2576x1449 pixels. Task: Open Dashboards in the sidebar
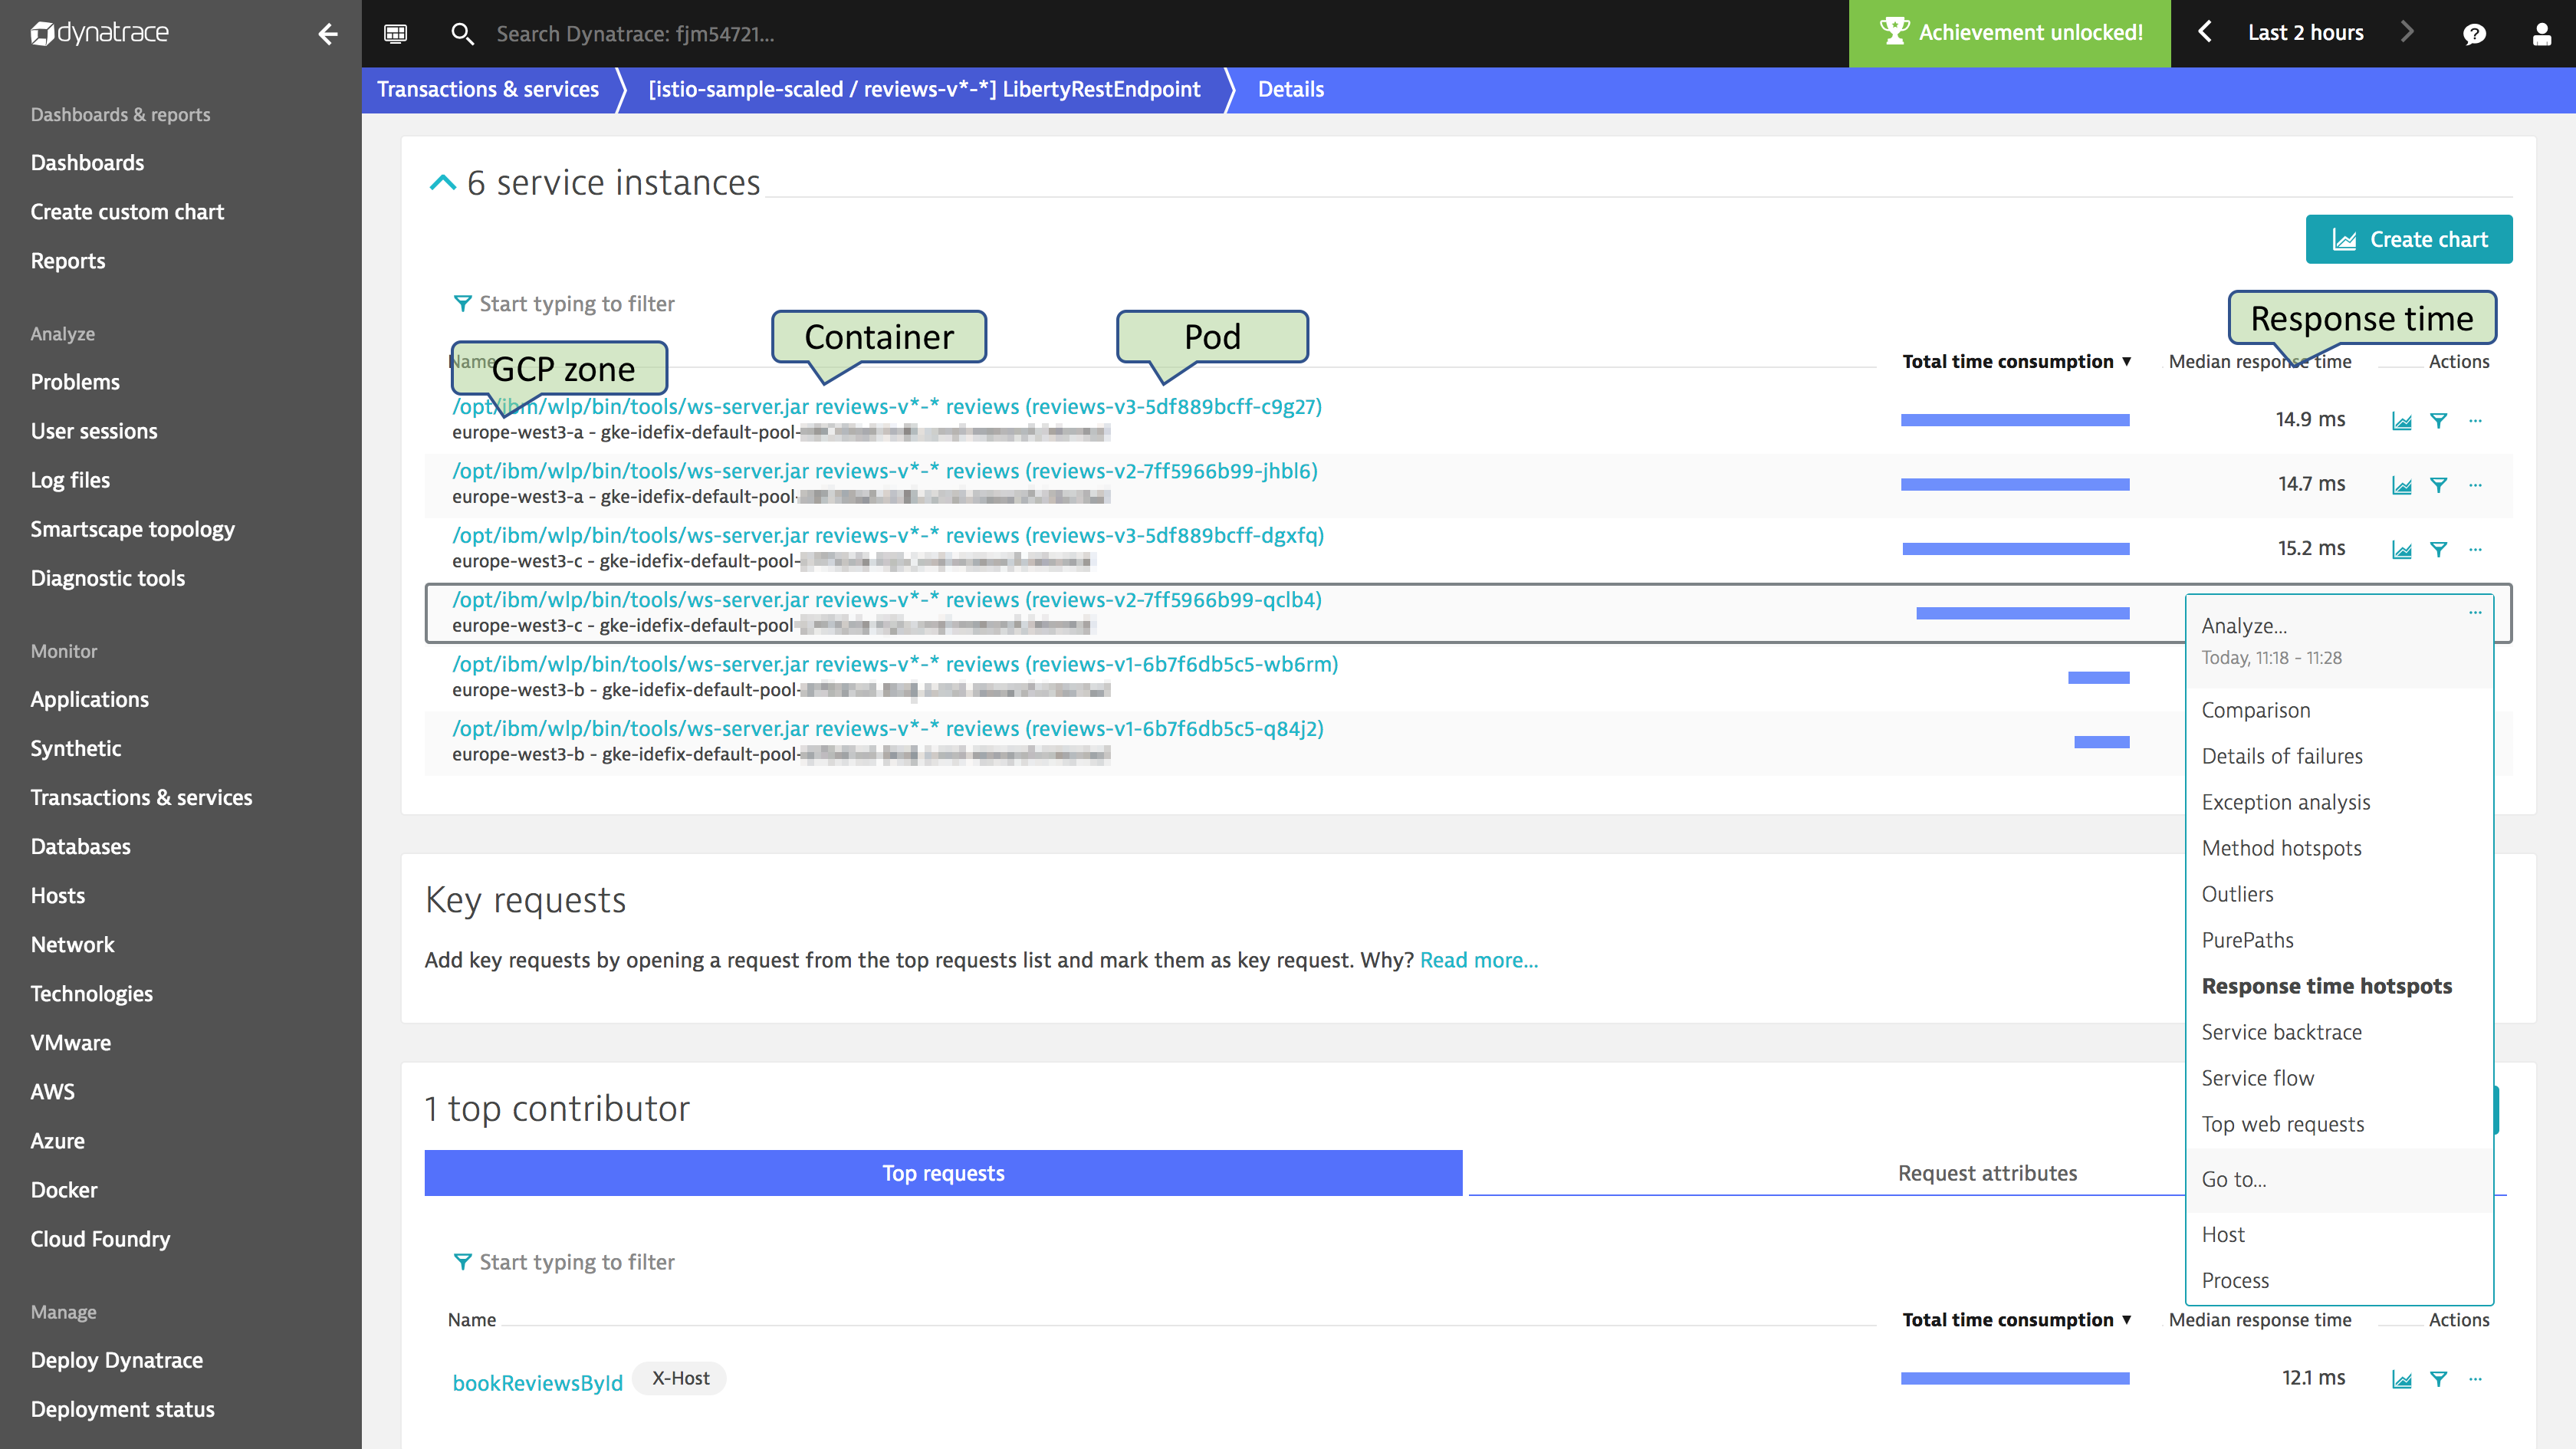pyautogui.click(x=87, y=162)
